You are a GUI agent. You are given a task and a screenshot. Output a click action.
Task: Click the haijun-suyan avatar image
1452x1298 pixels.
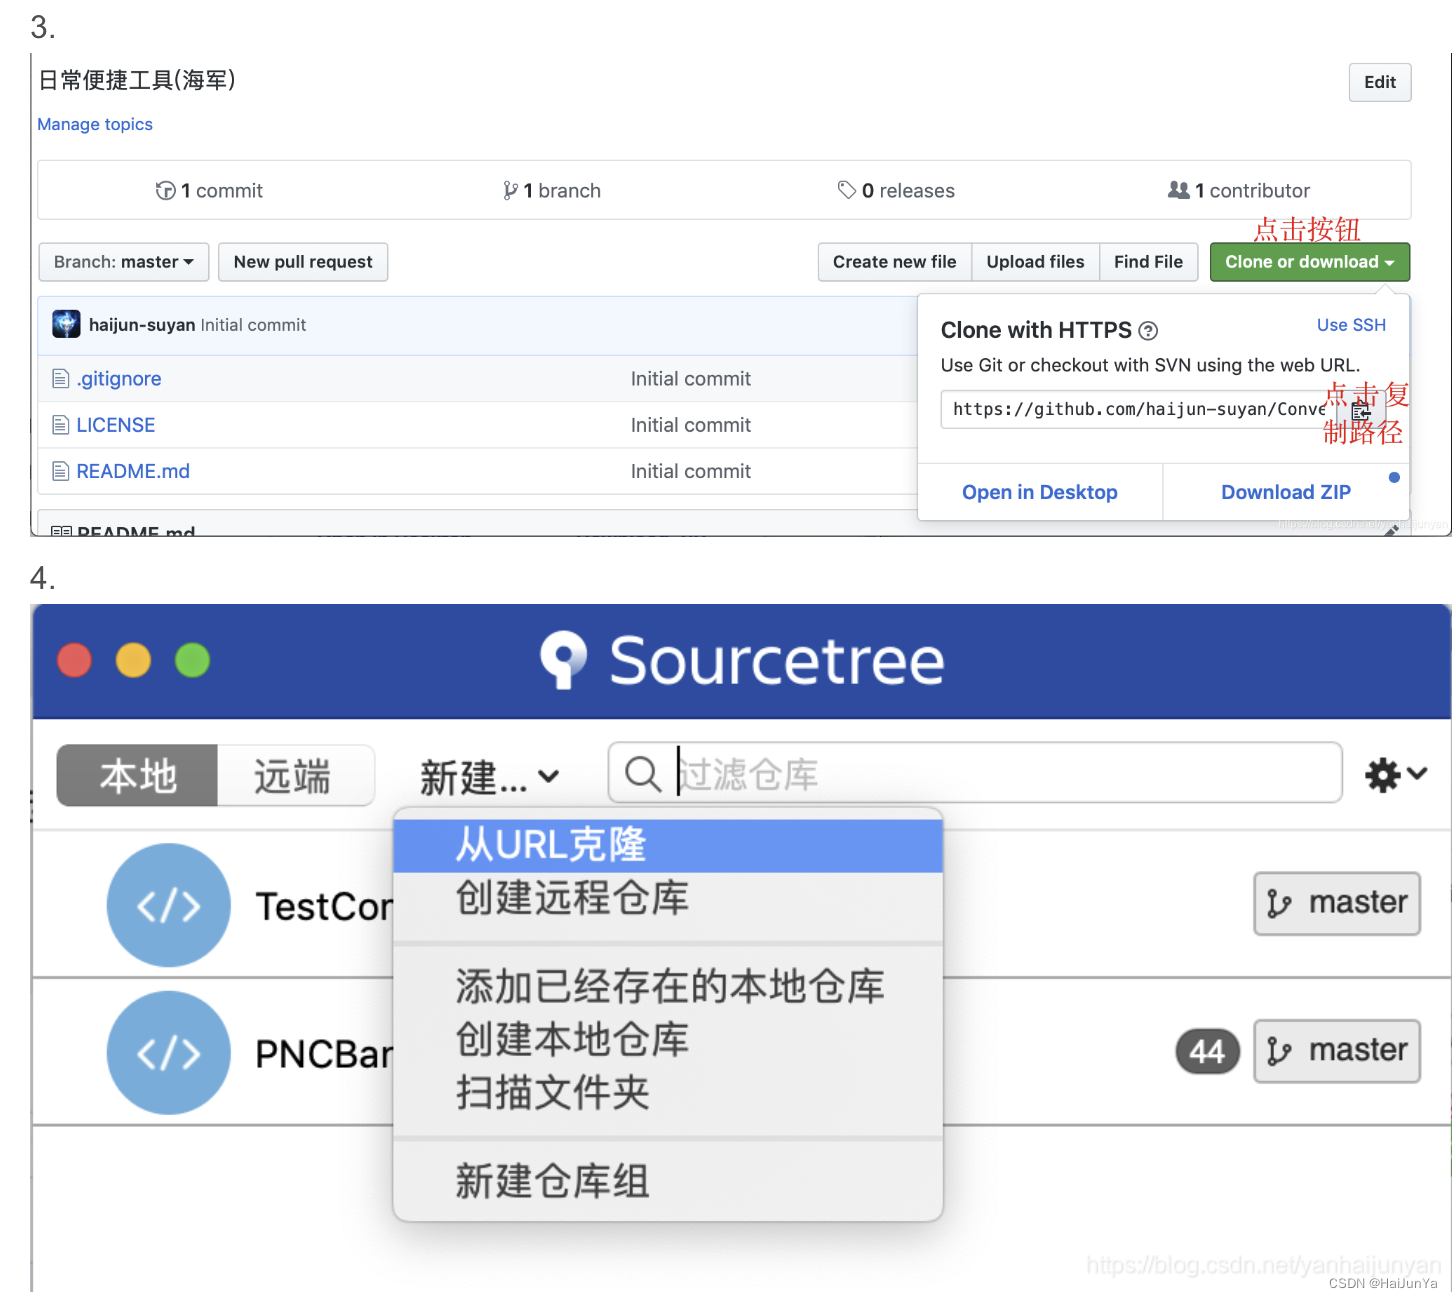click(x=66, y=324)
